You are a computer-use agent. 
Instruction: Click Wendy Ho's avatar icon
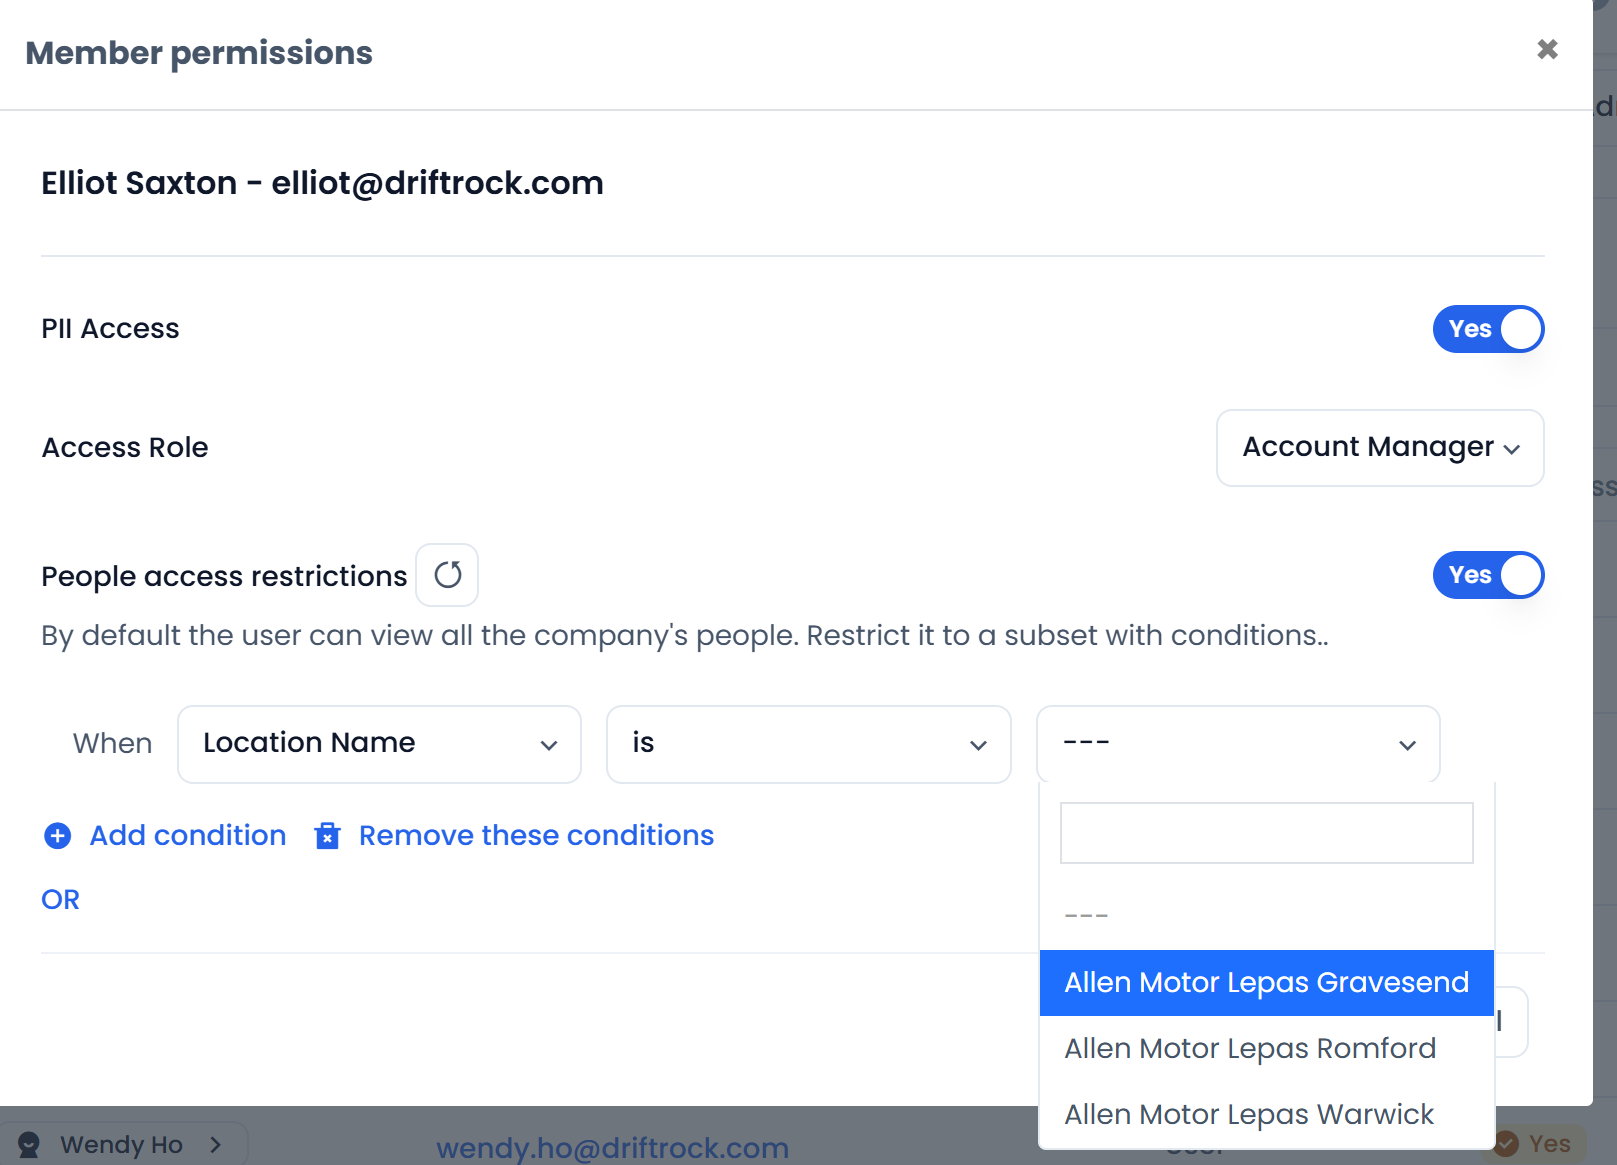(x=29, y=1144)
